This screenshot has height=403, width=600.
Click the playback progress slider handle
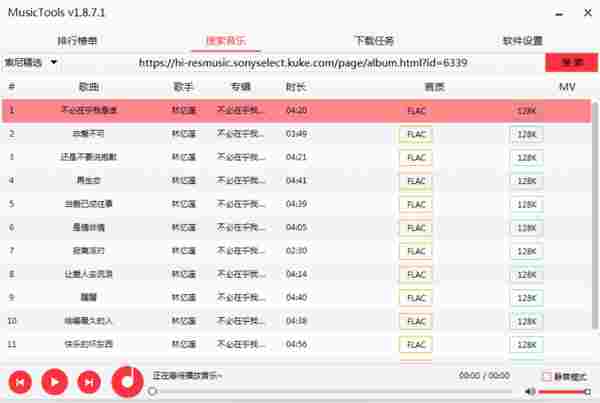pyautogui.click(x=152, y=391)
